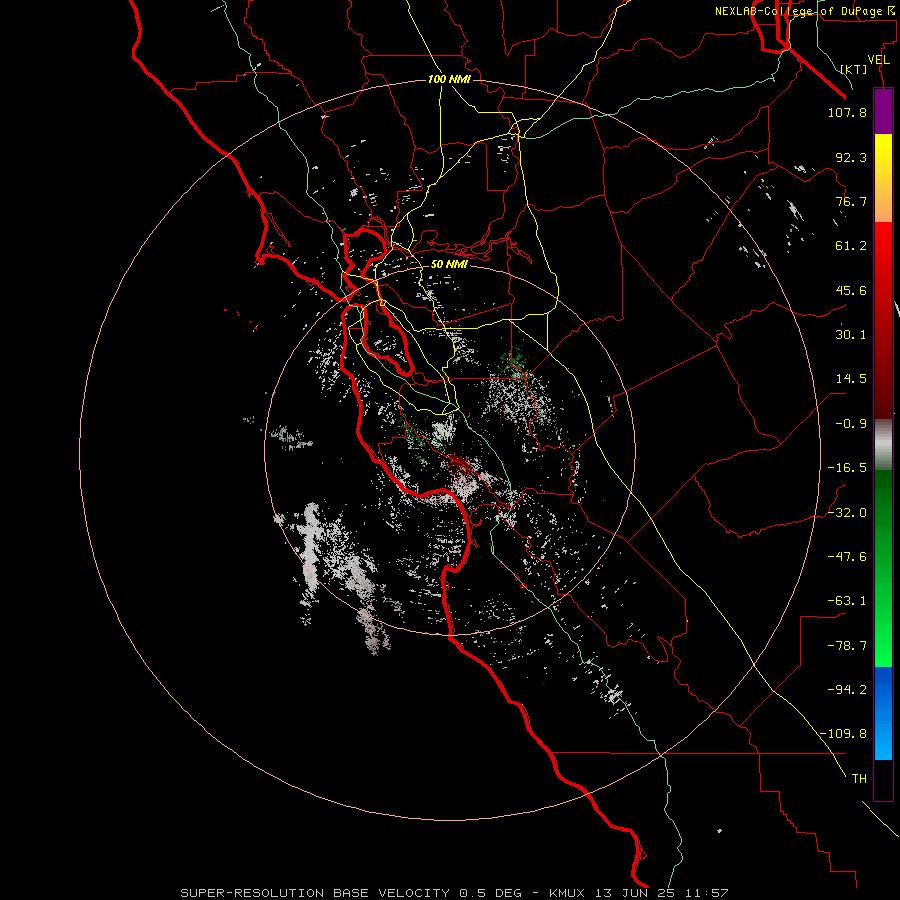The image size is (900, 900).
Task: Click the 30.1 velocity scale value
Action: 851,335
